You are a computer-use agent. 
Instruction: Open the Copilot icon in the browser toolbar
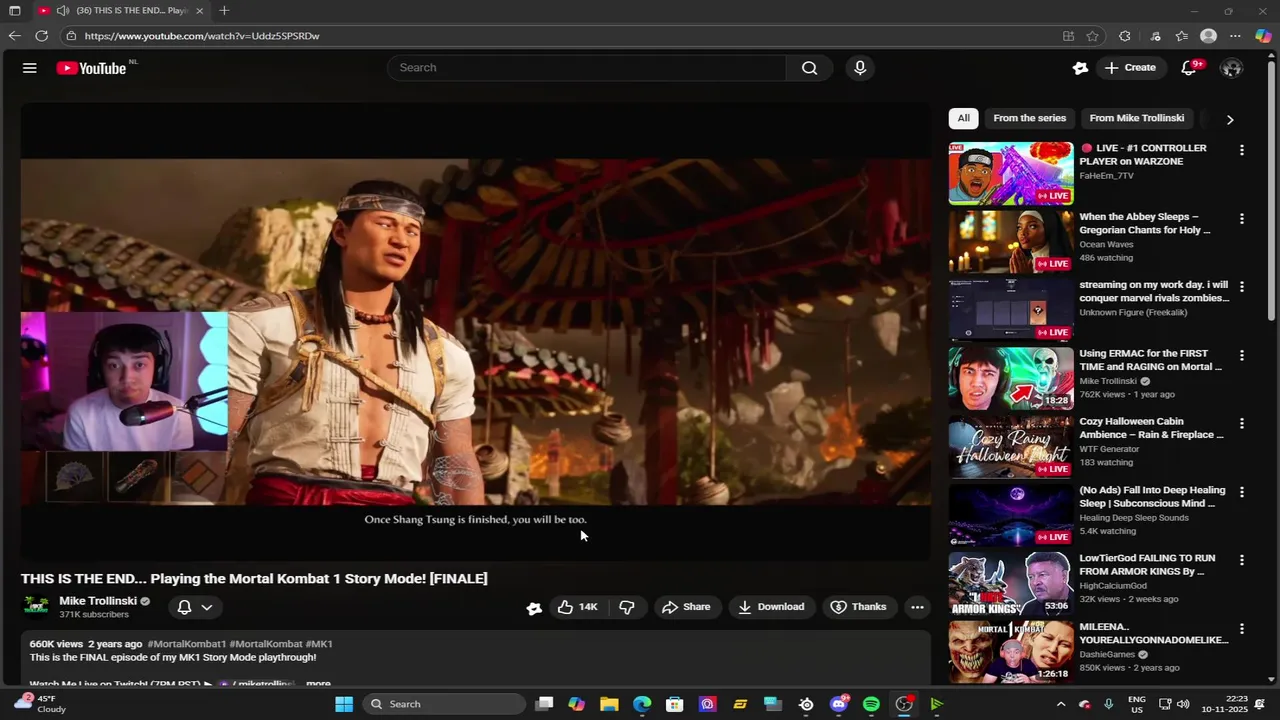1263,36
